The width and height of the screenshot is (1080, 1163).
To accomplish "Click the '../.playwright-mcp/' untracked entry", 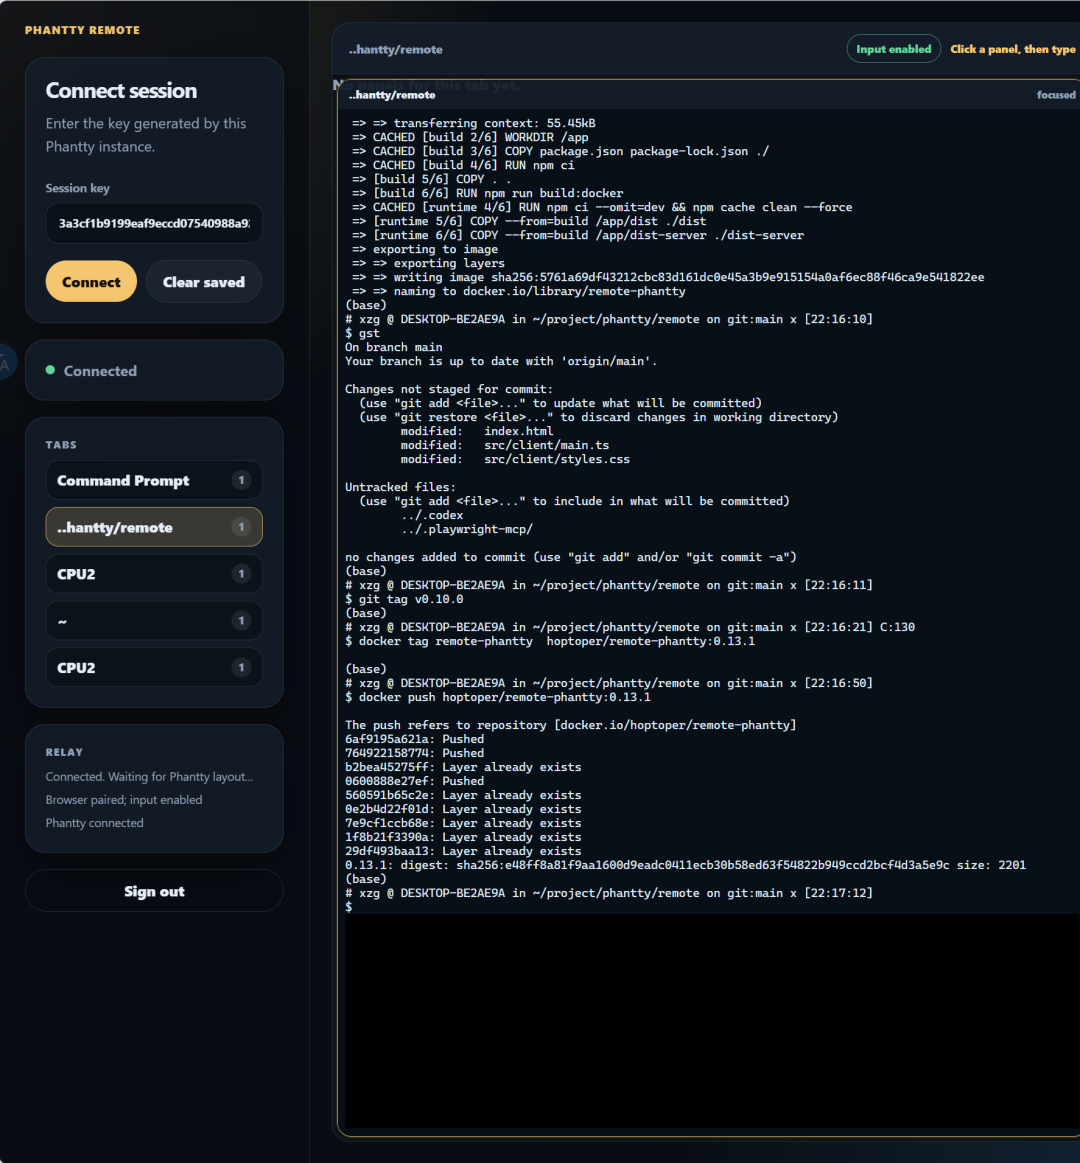I will click(467, 529).
